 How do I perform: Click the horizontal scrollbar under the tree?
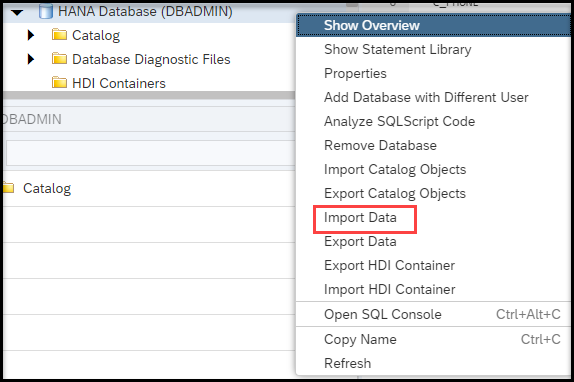[x=149, y=95]
